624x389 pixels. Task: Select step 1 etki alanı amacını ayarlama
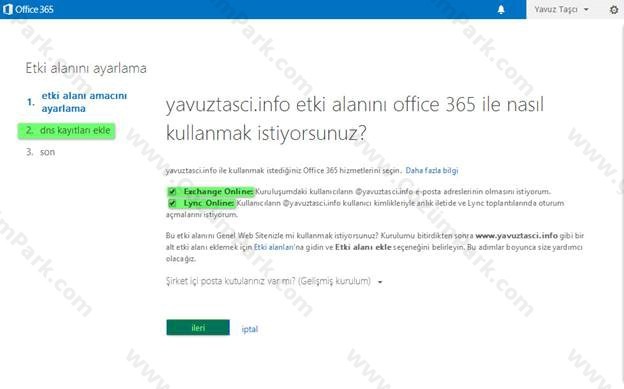pyautogui.click(x=84, y=102)
